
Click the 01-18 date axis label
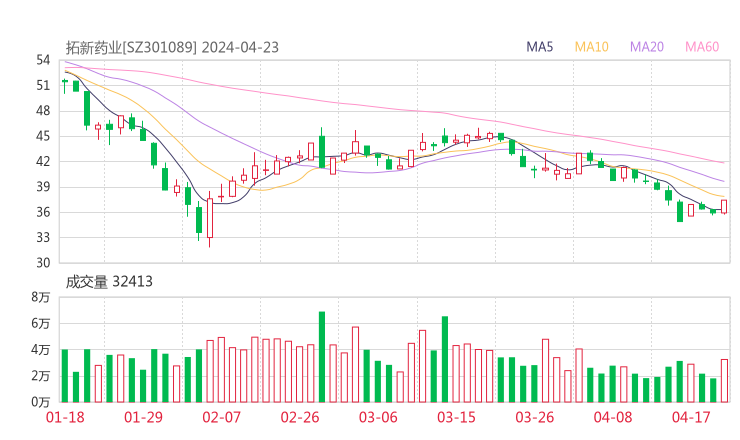point(65,417)
